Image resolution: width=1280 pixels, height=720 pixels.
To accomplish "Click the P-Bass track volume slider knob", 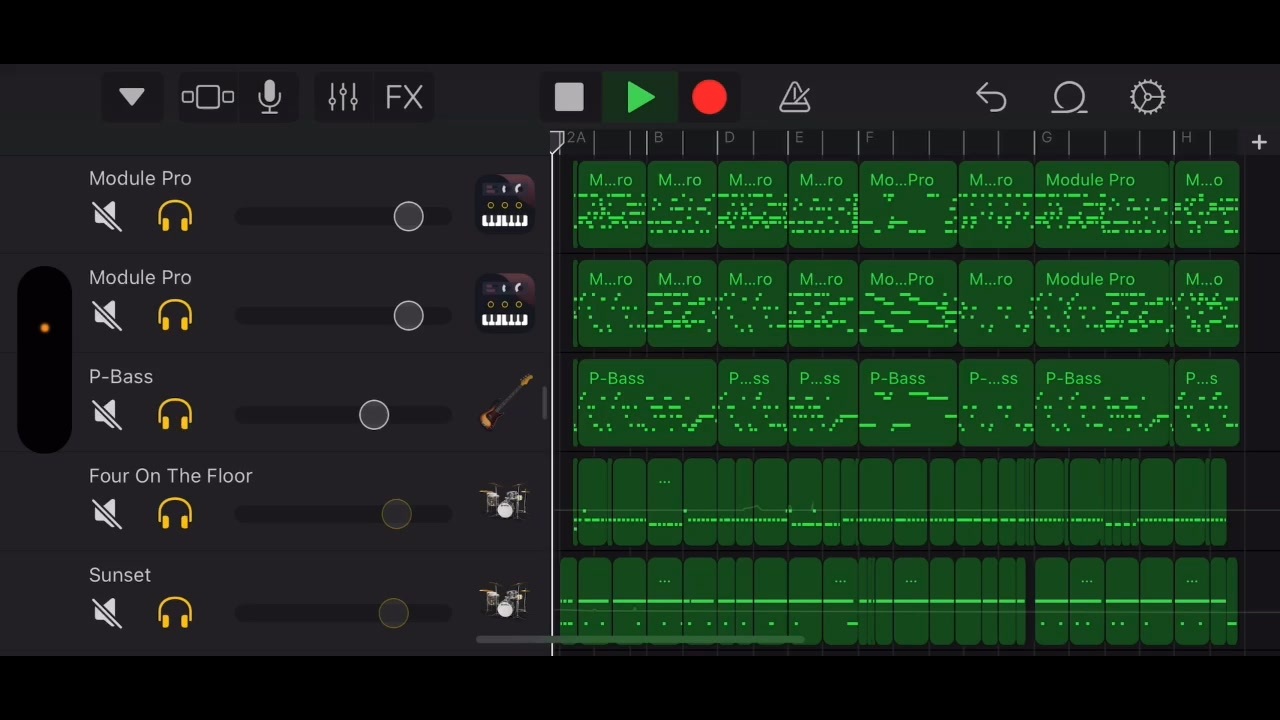I will click(374, 415).
